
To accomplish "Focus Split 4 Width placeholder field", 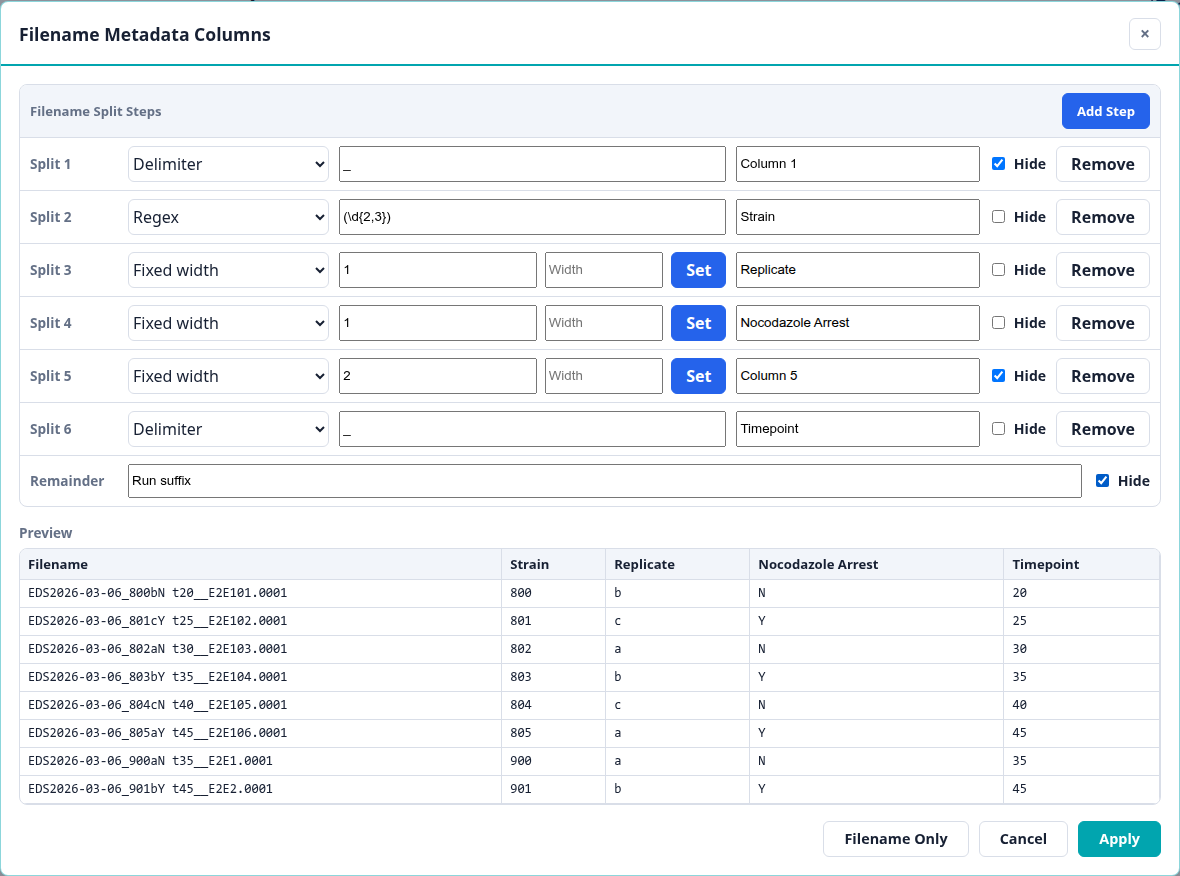I will pyautogui.click(x=604, y=323).
